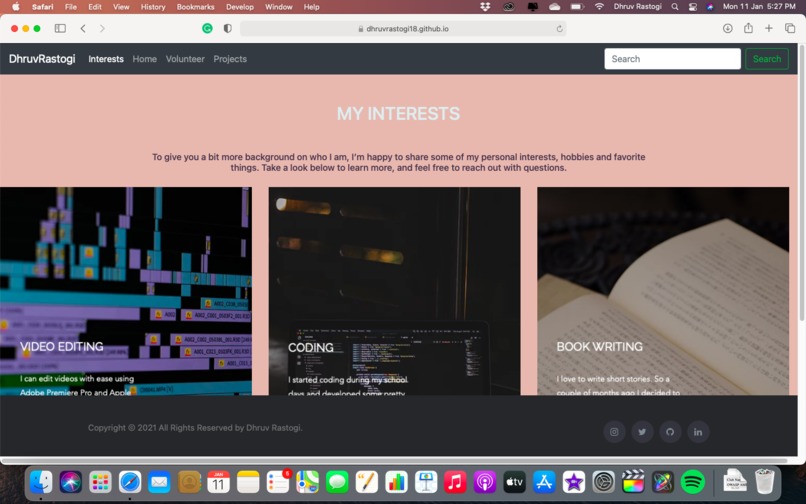The height and width of the screenshot is (504, 806).
Task: Open the Wi-Fi status menu
Action: coord(599,7)
